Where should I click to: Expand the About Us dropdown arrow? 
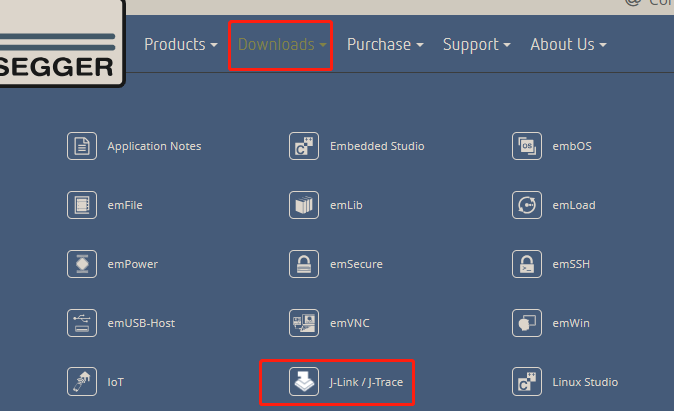[x=603, y=45]
